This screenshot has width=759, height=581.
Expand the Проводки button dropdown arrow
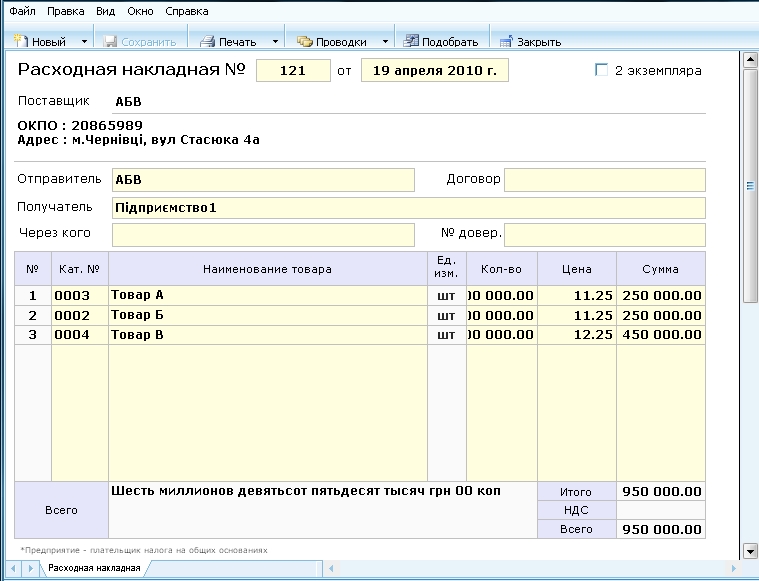tap(385, 42)
